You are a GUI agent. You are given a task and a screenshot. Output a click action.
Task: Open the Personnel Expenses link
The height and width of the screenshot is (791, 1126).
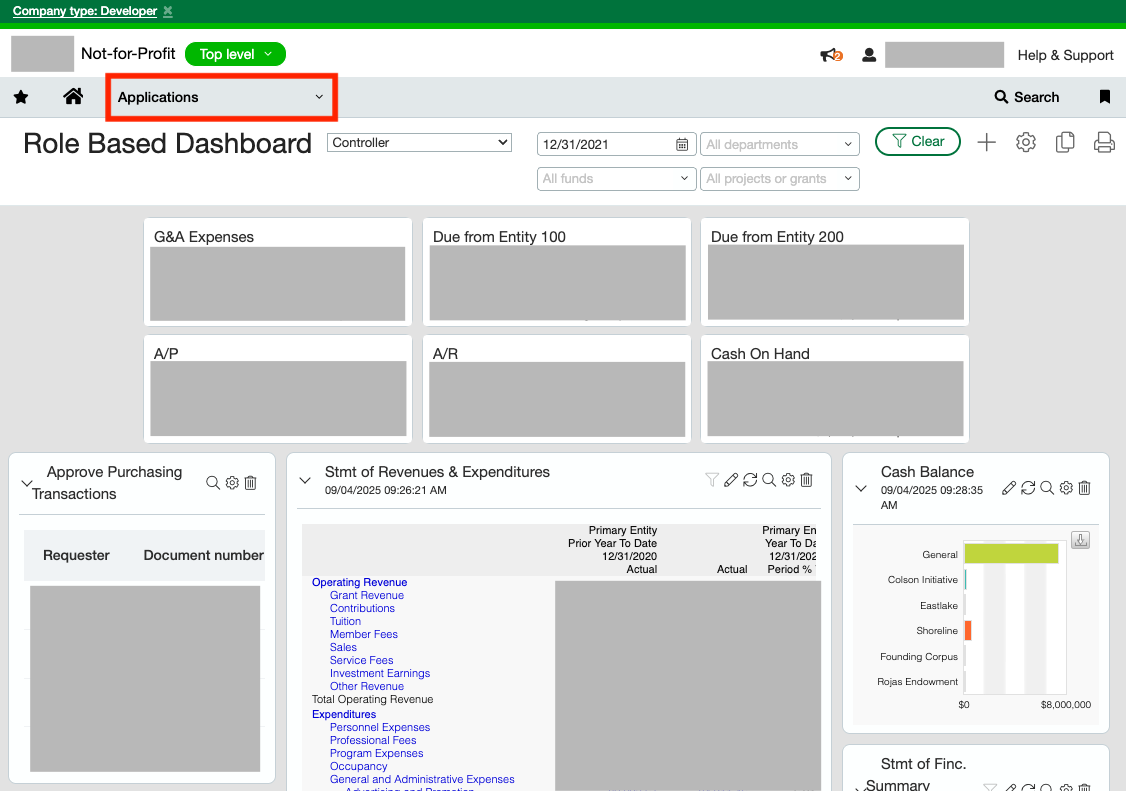pos(379,727)
